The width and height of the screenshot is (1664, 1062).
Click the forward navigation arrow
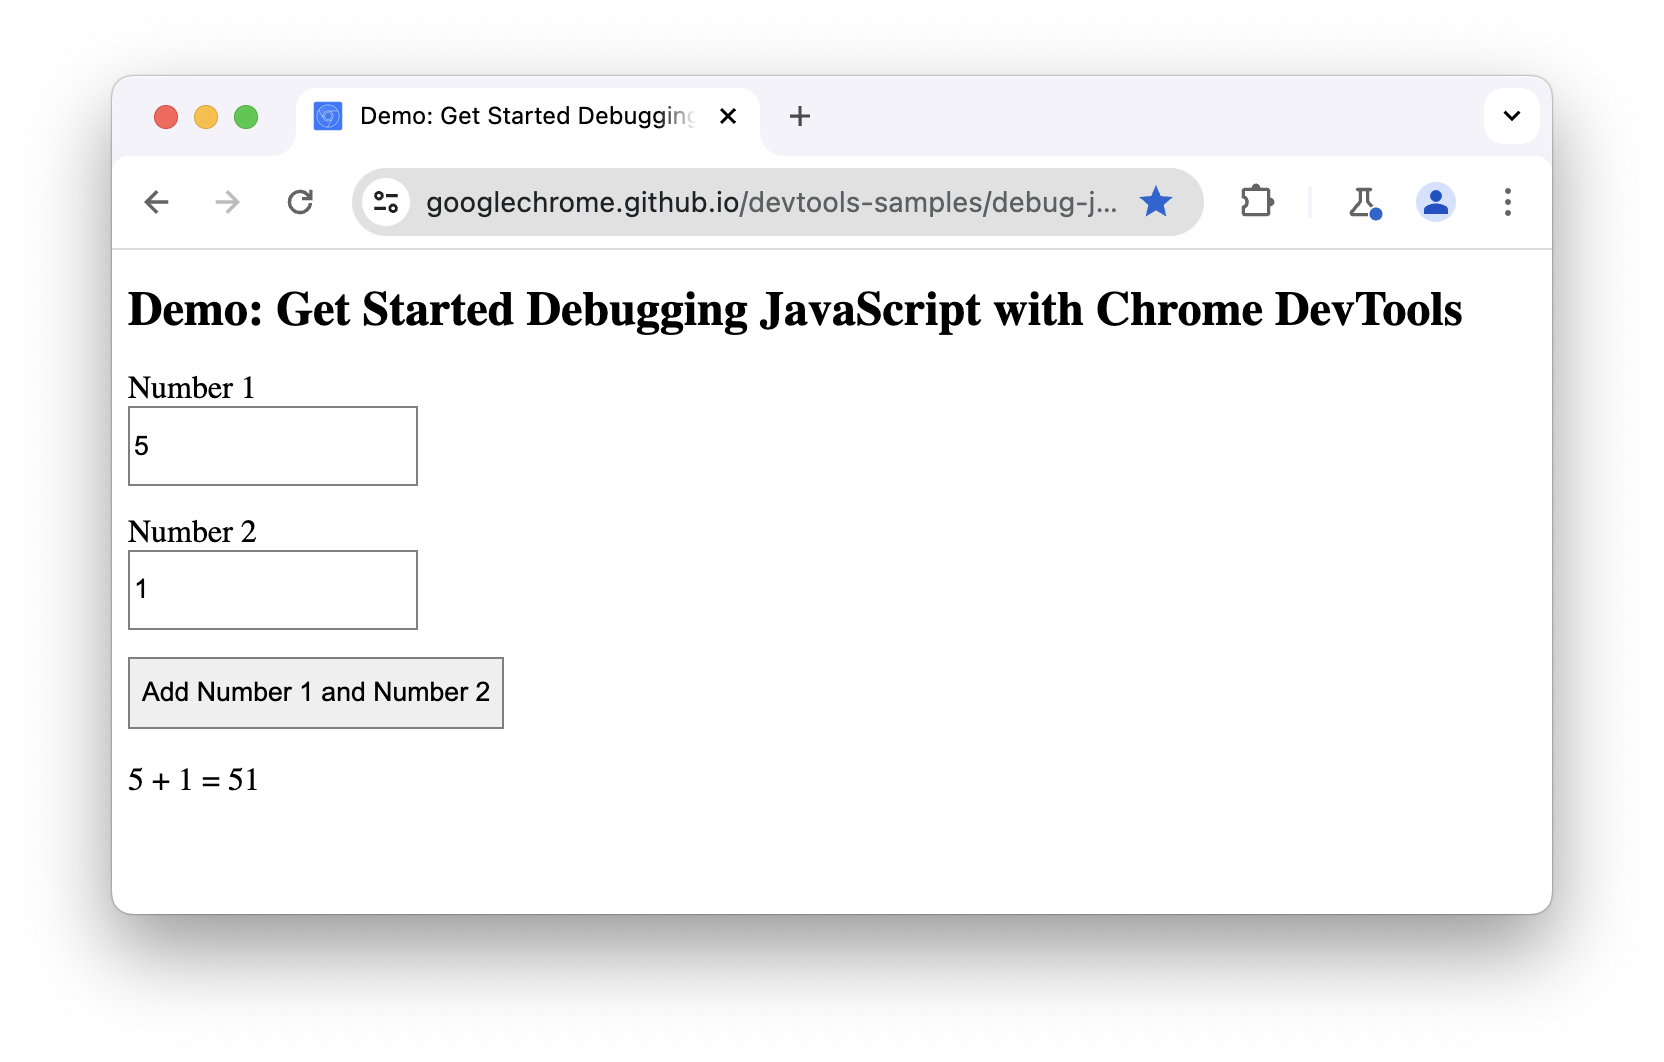228,202
